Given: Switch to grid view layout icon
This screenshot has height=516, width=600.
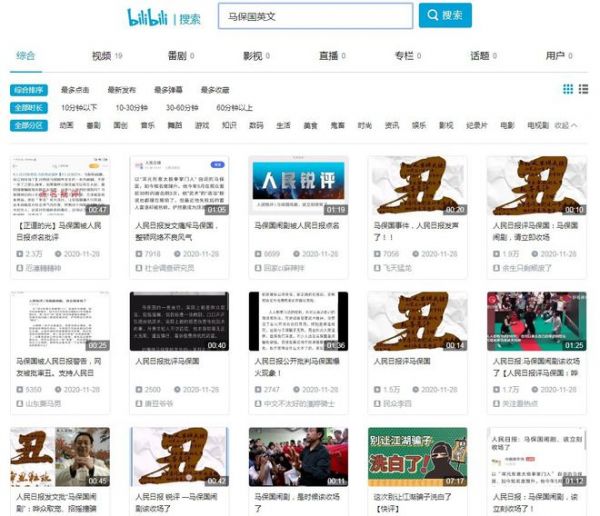Looking at the screenshot, I should click(568, 89).
